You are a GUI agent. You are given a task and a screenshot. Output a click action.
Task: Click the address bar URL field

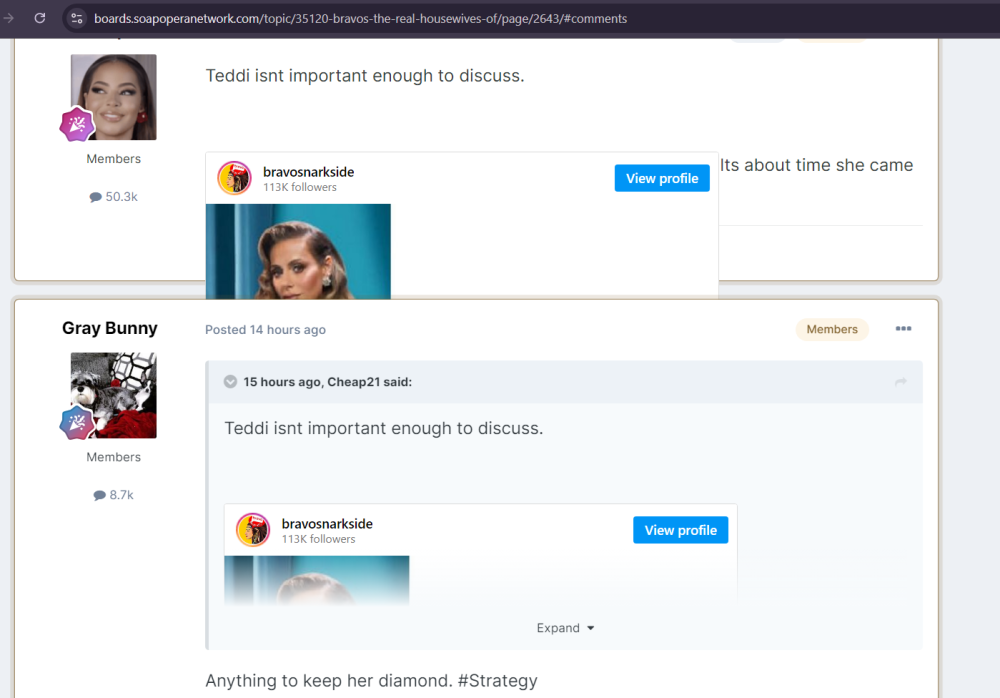coord(360,18)
